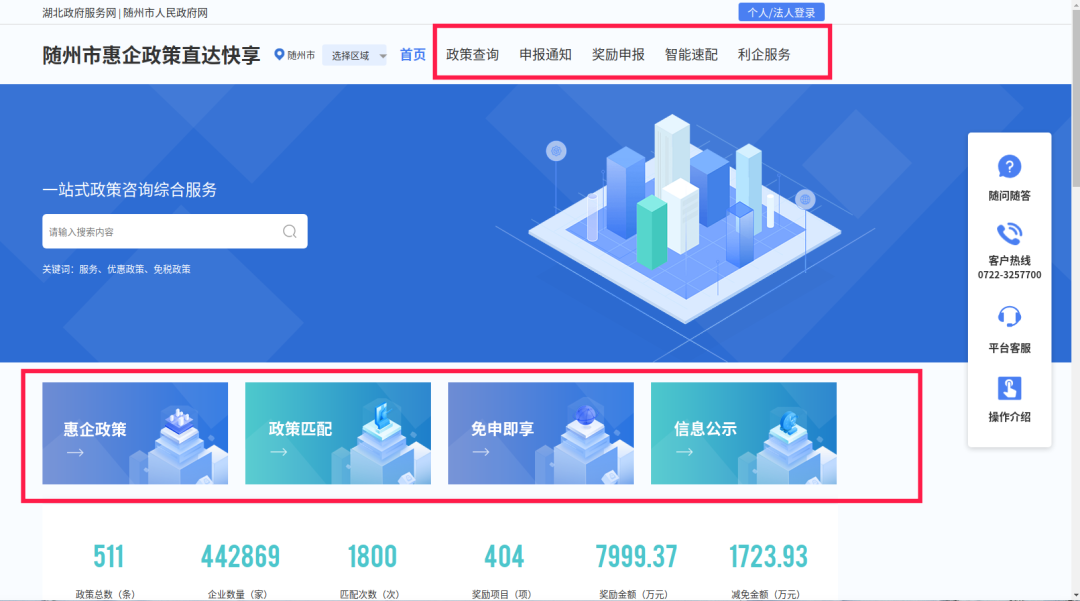Open the 惠企政策 banner tile
The width and height of the screenshot is (1080, 601).
coord(135,433)
